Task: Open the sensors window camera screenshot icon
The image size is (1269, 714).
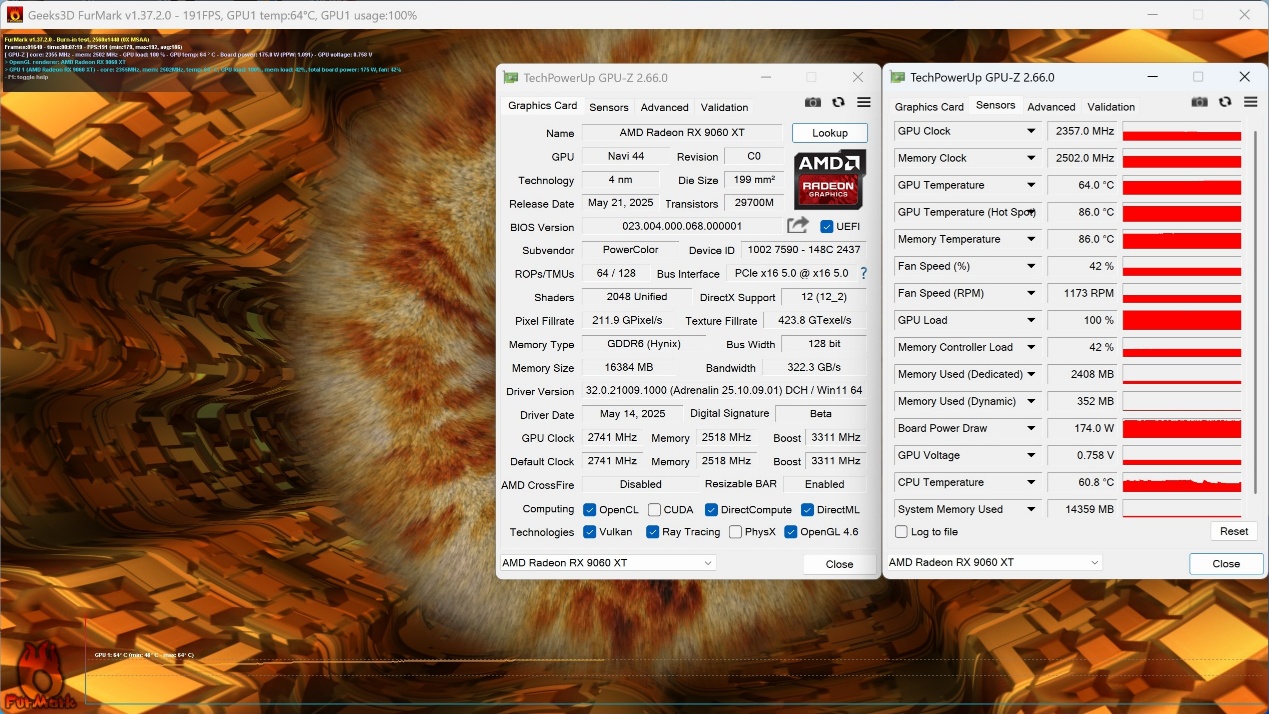Action: 1199,102
